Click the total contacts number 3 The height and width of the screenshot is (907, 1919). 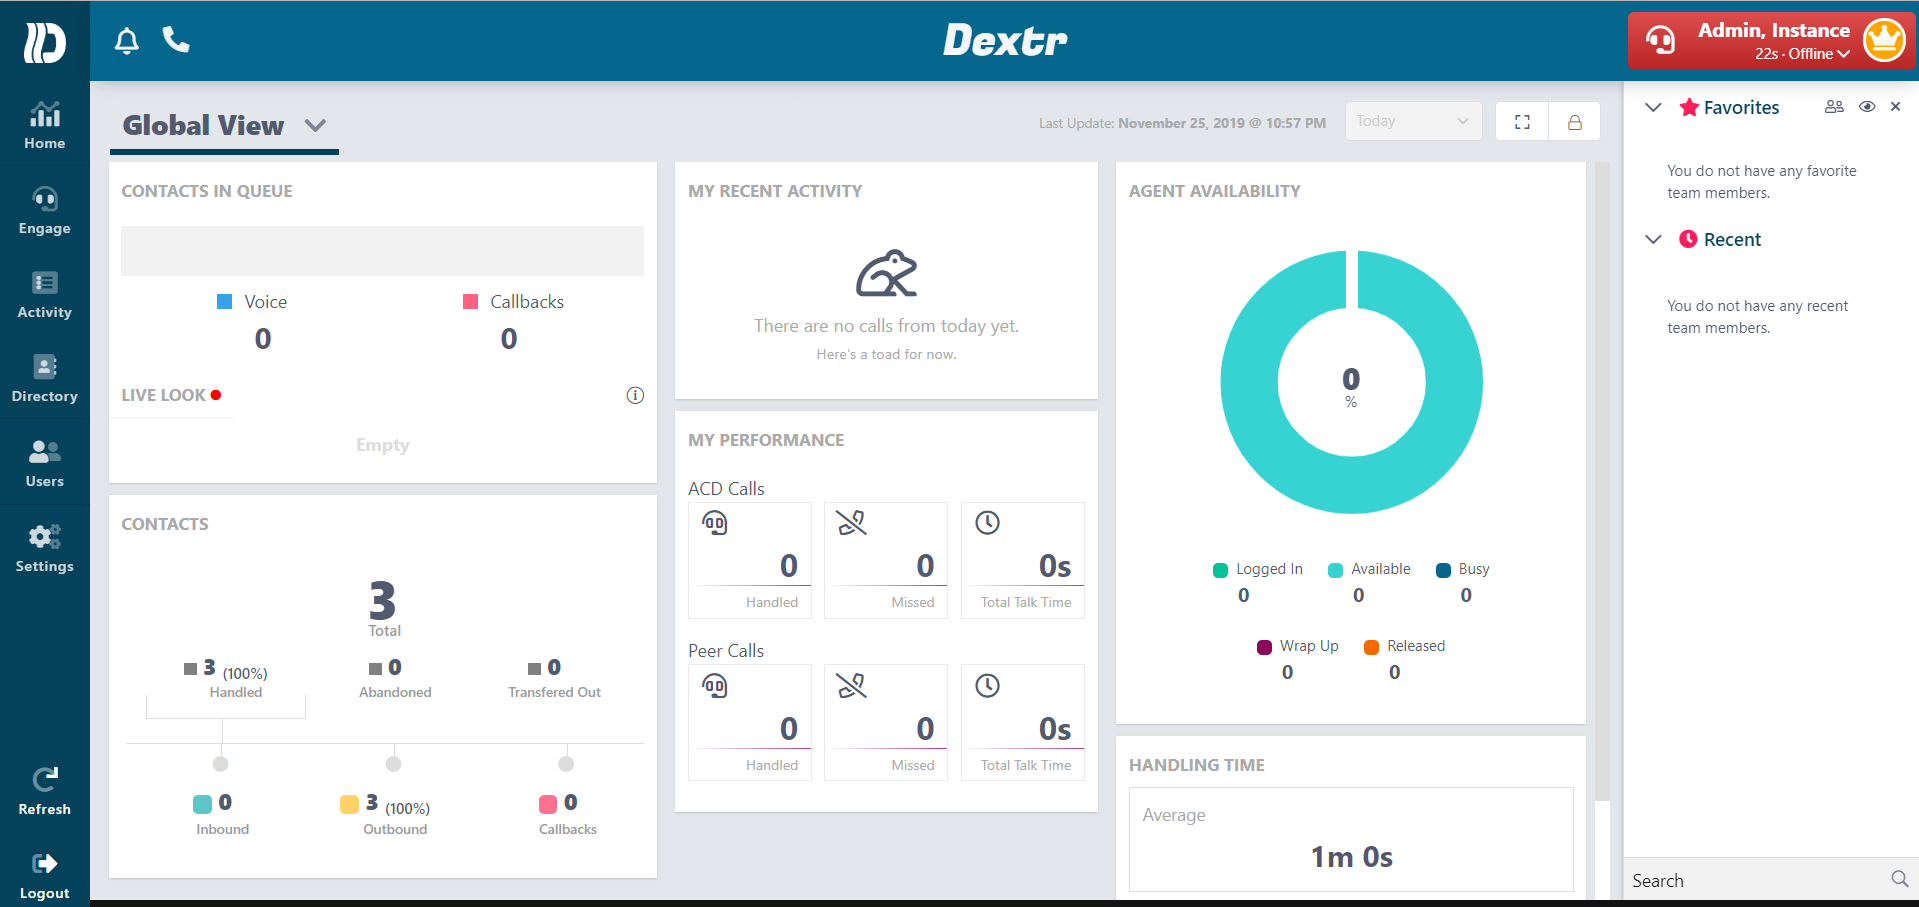382,601
